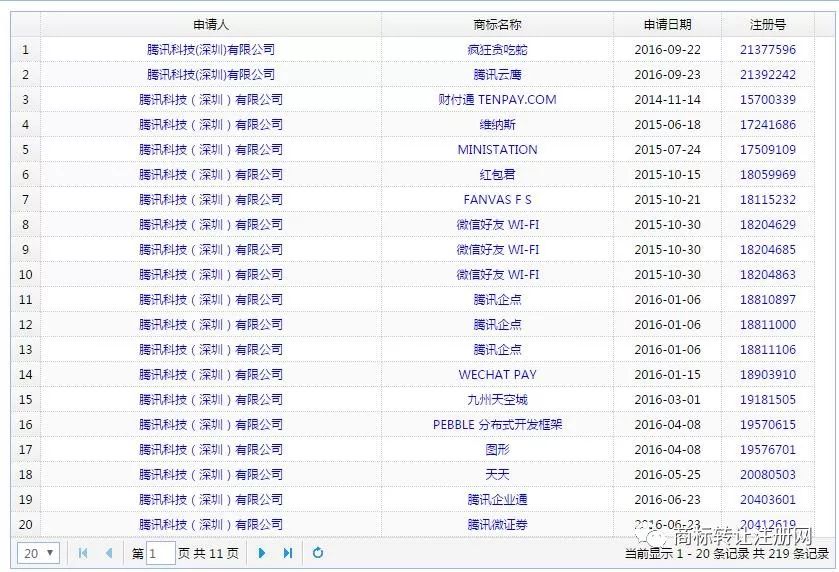Click application date 2015-07-24

(667, 150)
